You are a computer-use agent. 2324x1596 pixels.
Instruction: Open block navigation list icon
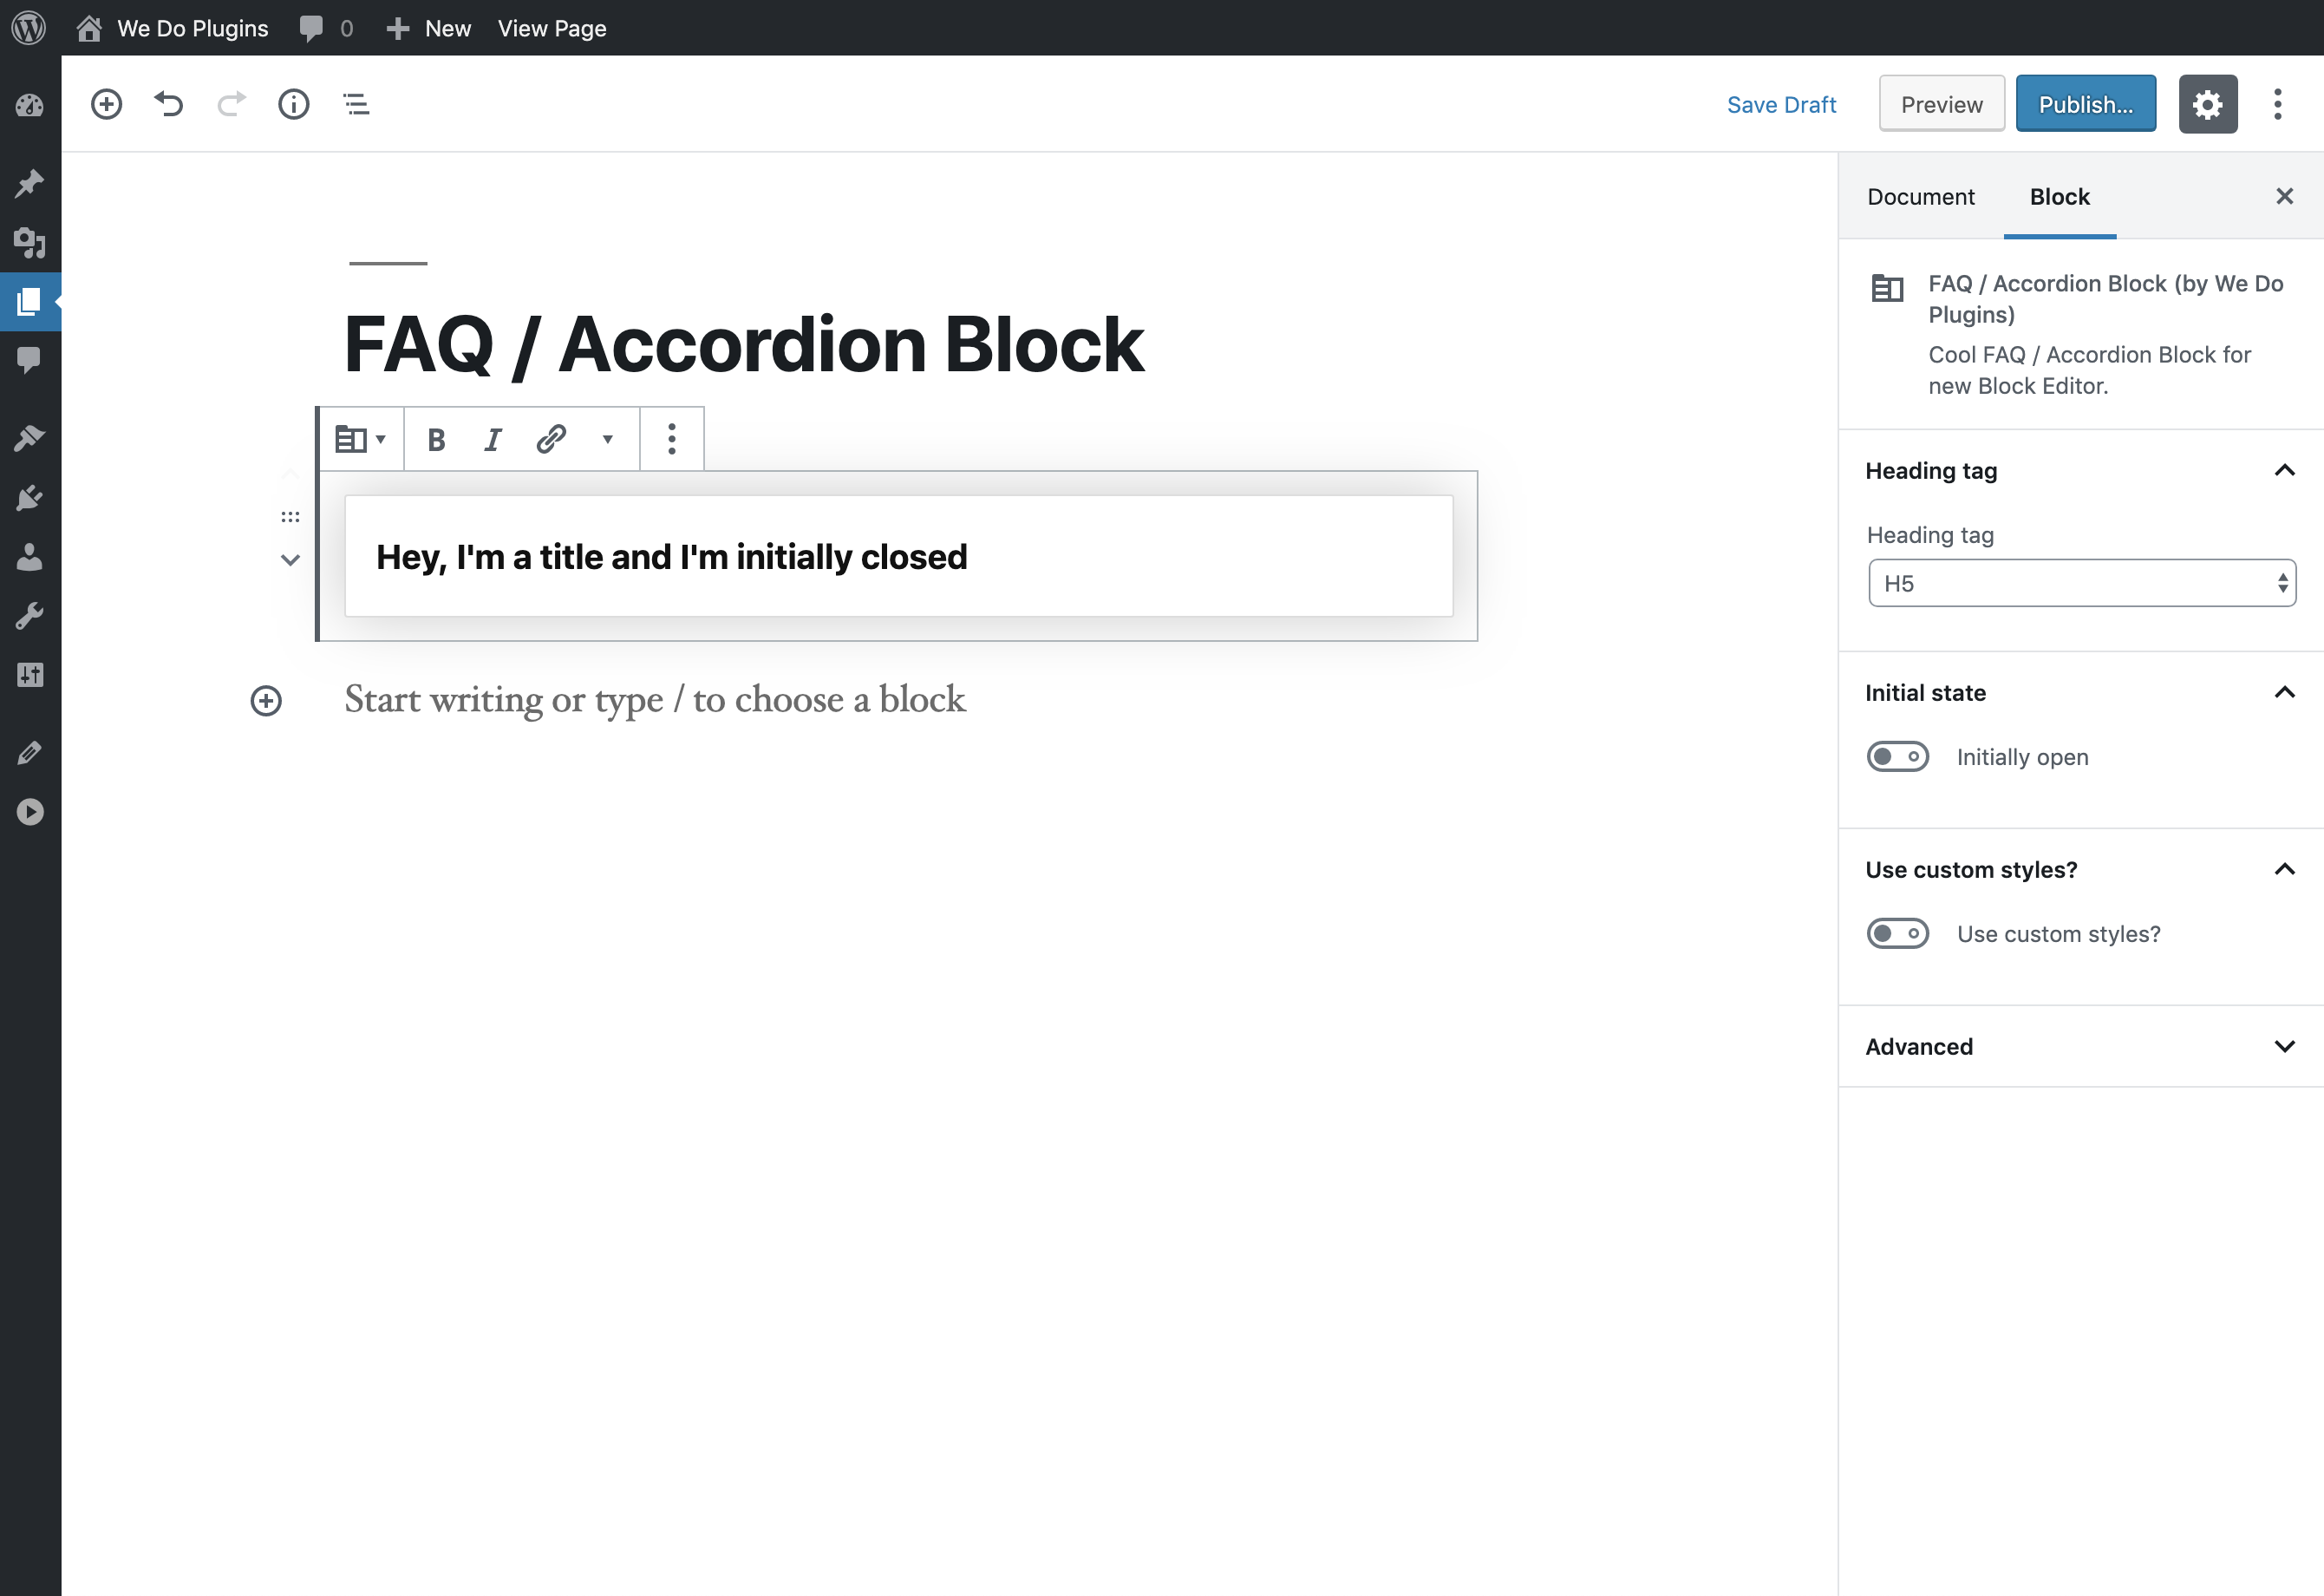click(x=356, y=104)
